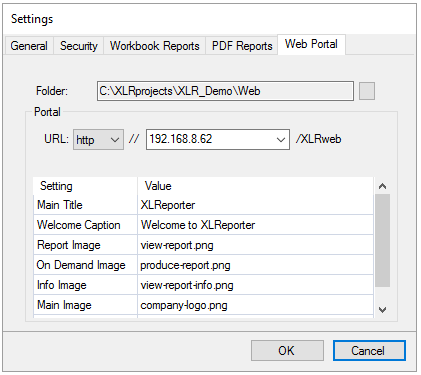Viewport: 421px width, 375px height.
Task: Select the Info Image setting
Action: click(85, 285)
